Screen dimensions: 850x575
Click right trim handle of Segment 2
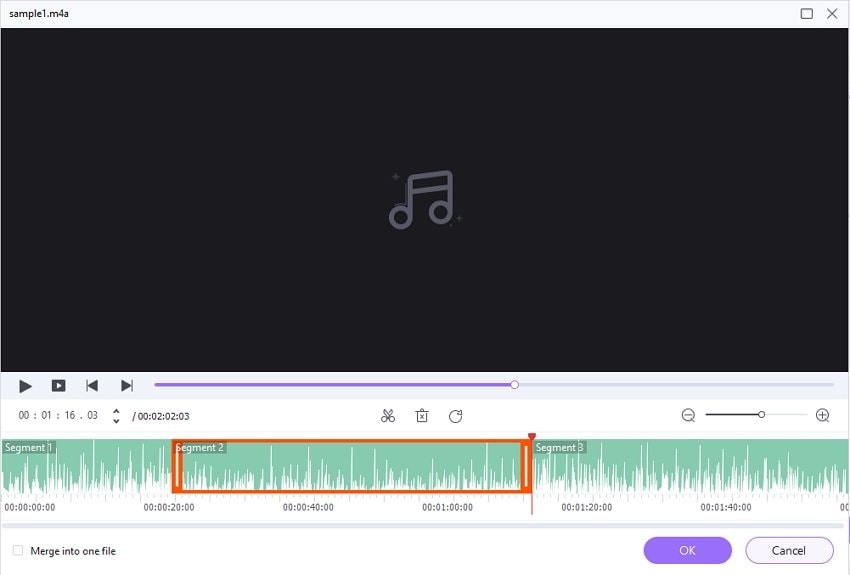pyautogui.click(x=525, y=467)
